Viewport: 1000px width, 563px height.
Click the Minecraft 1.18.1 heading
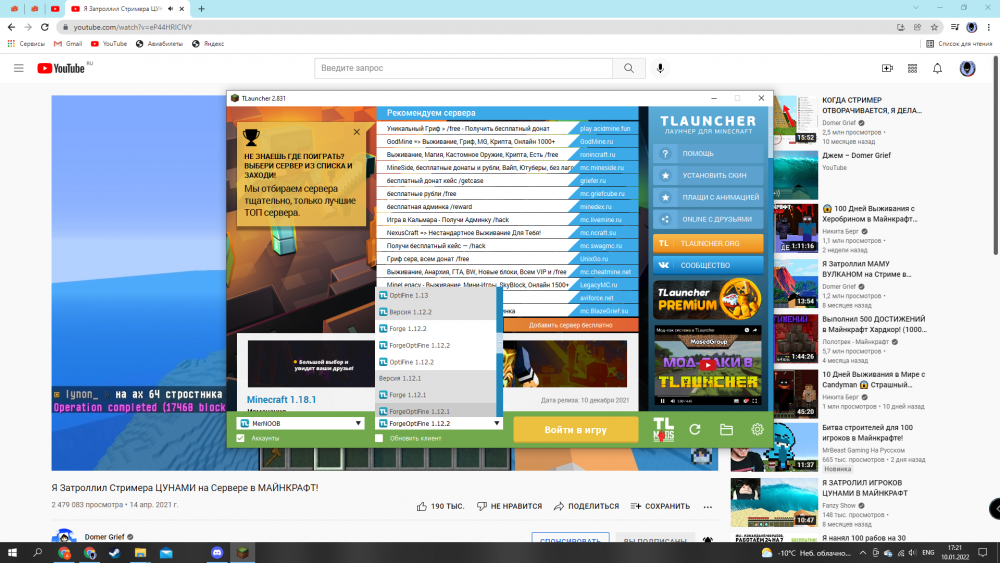pyautogui.click(x=281, y=400)
